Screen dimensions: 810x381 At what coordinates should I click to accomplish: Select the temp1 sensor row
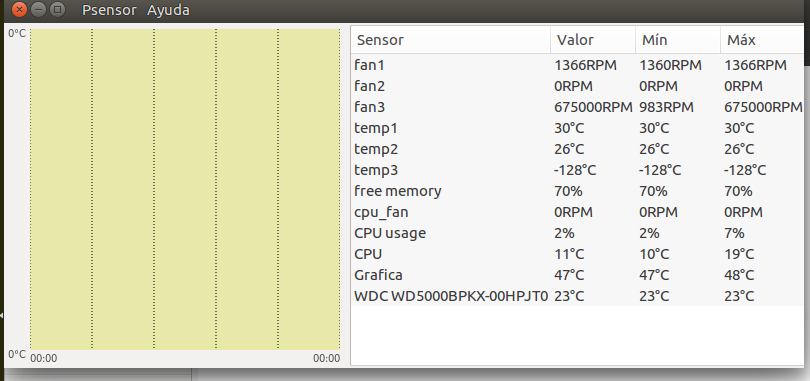point(581,128)
